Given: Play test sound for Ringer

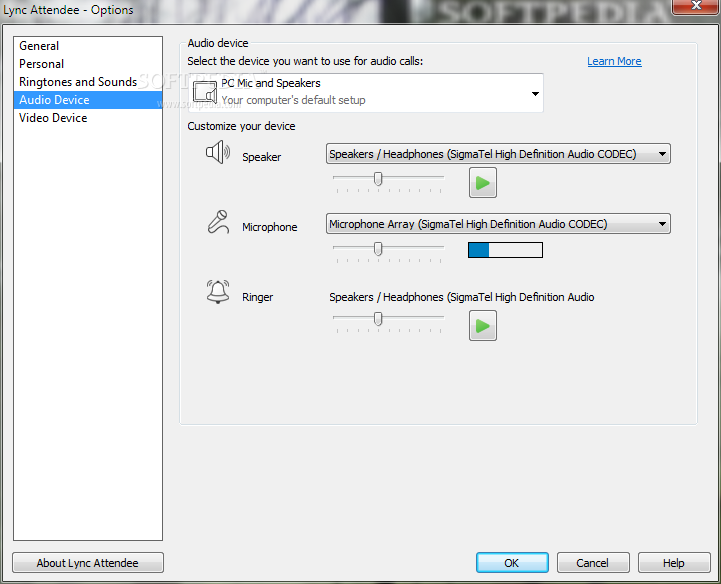Looking at the screenshot, I should click(x=482, y=326).
